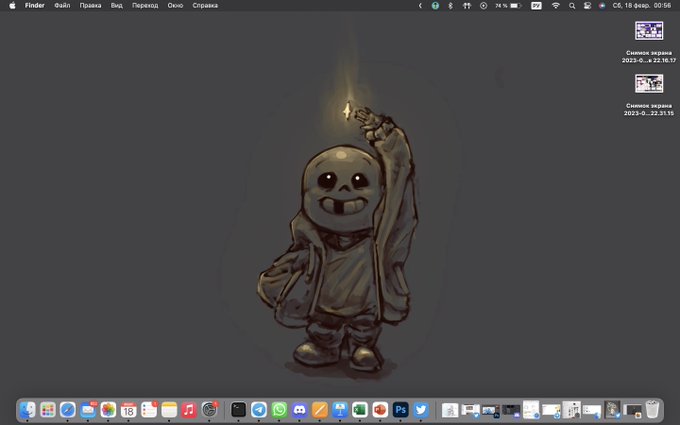This screenshot has width=680, height=425.
Task: Open Pages from the dock
Action: 320,409
